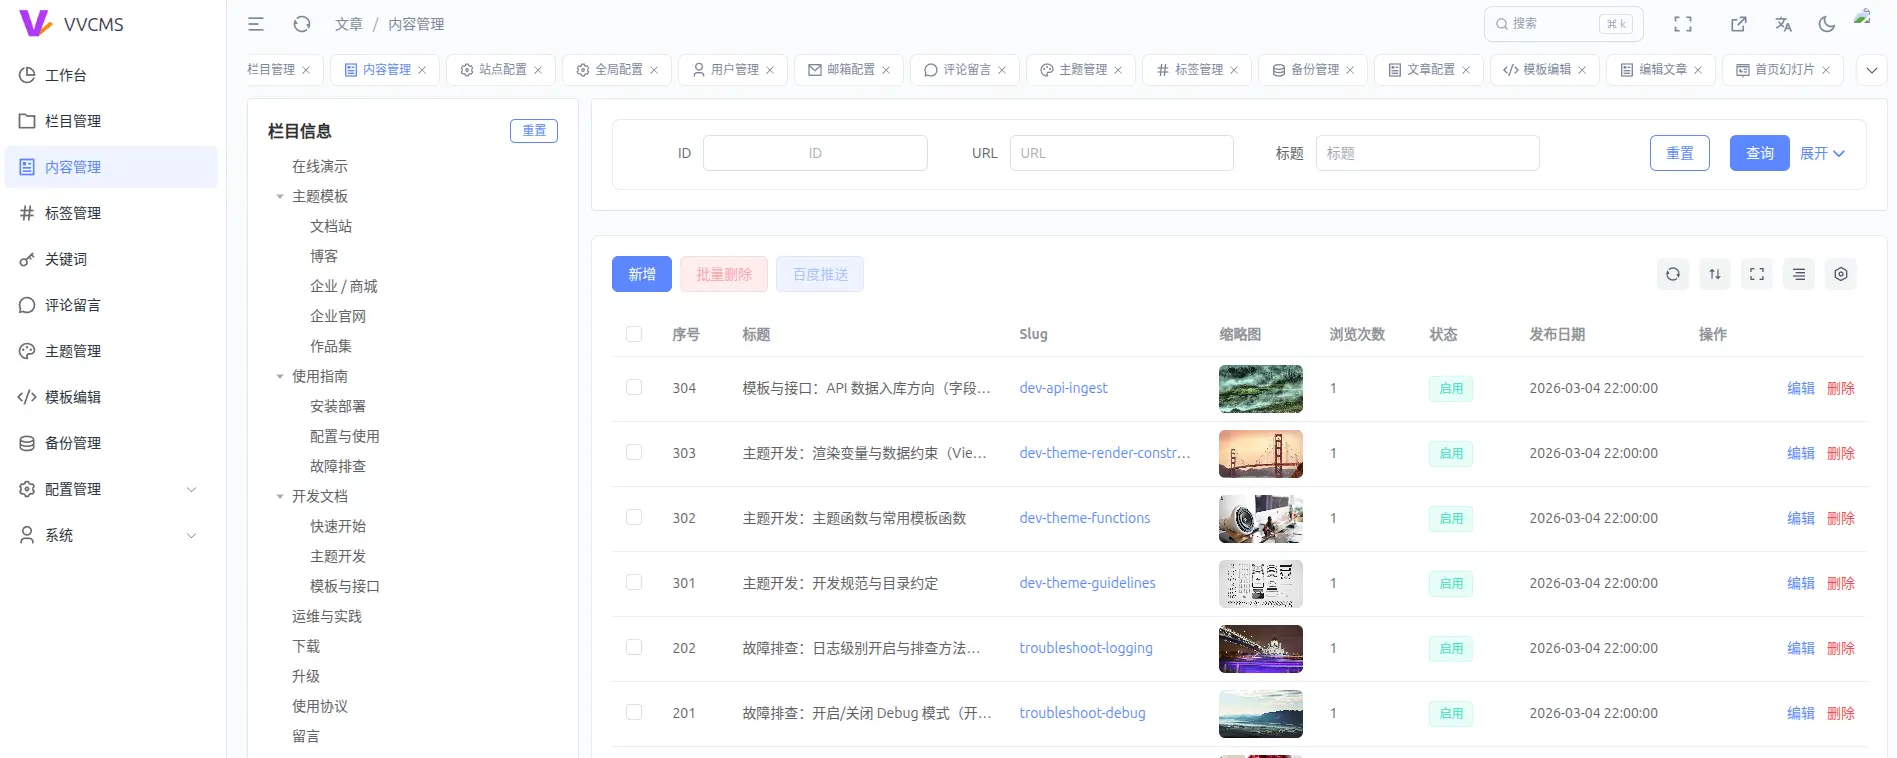Switch to the 邮箱配置 tab
Screen dimensions: 1897x758
849,70
